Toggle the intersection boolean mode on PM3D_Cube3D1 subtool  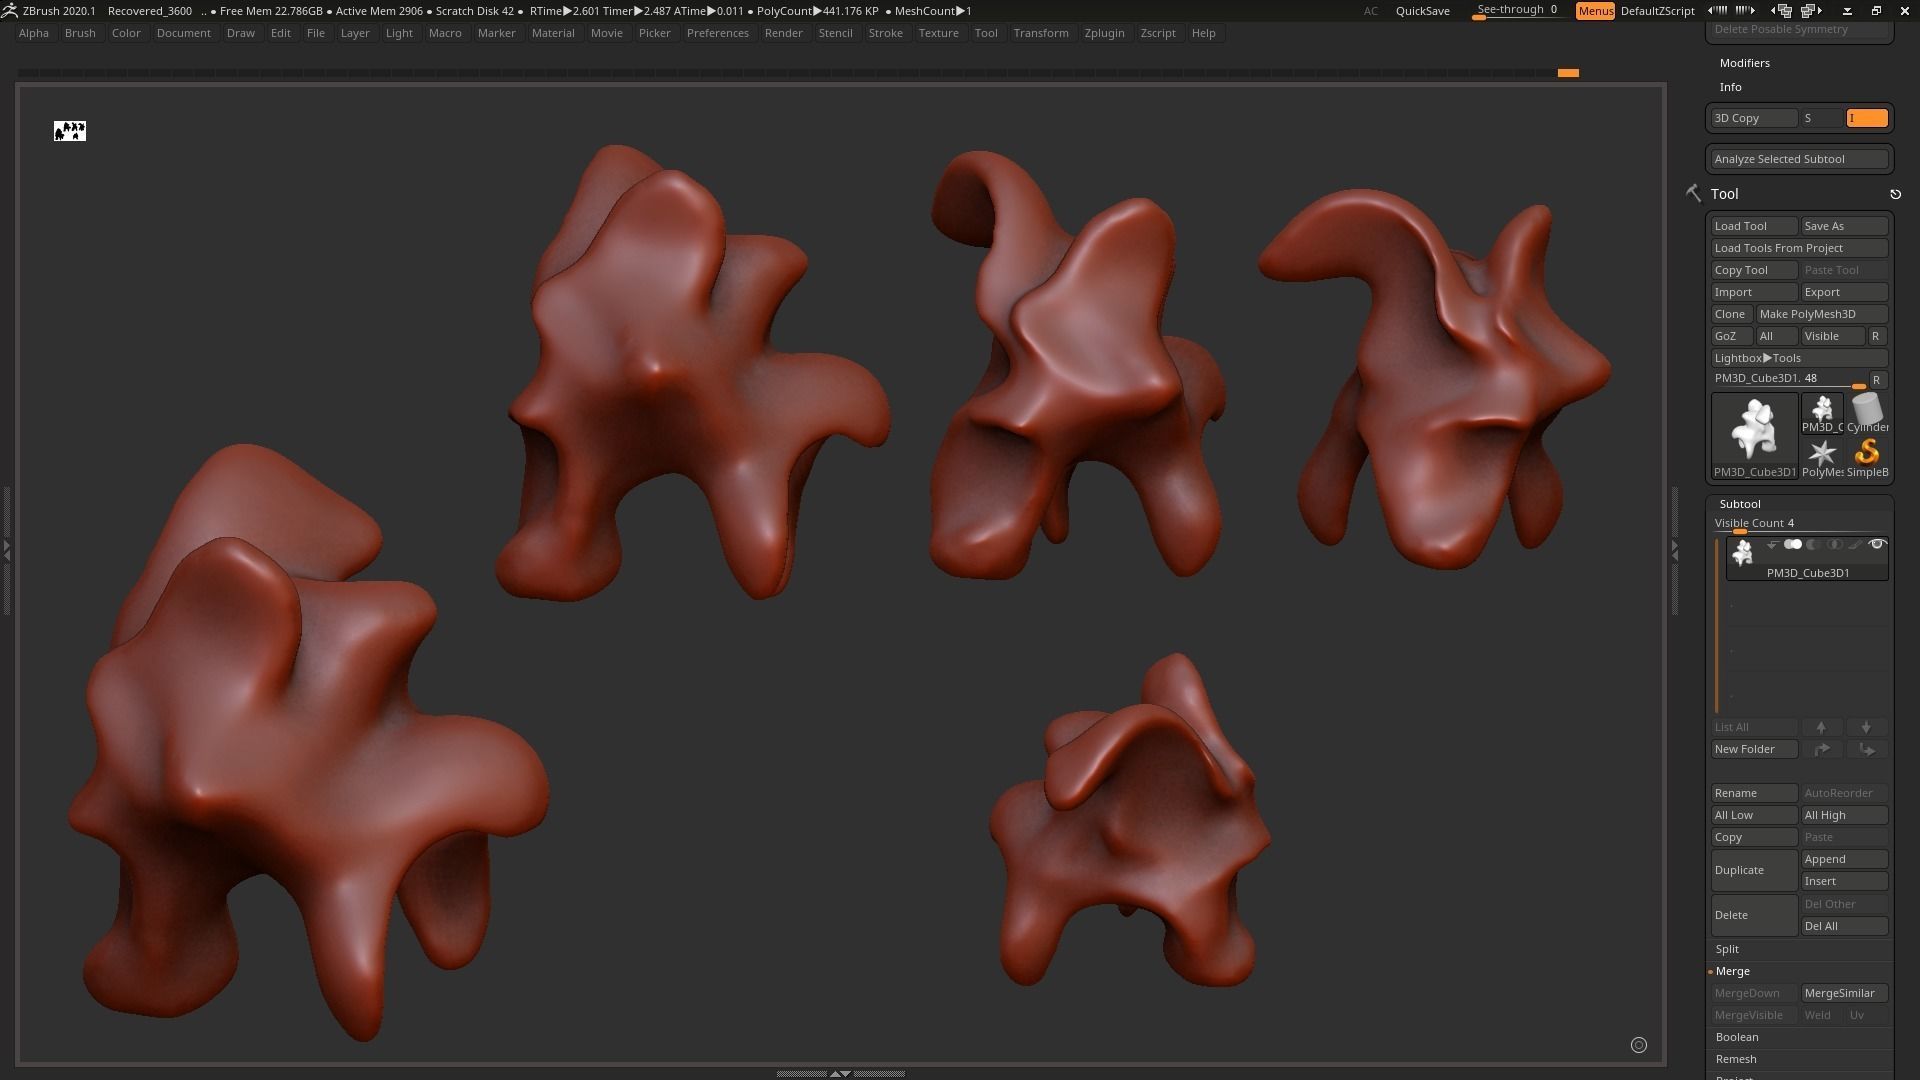[1834, 545]
